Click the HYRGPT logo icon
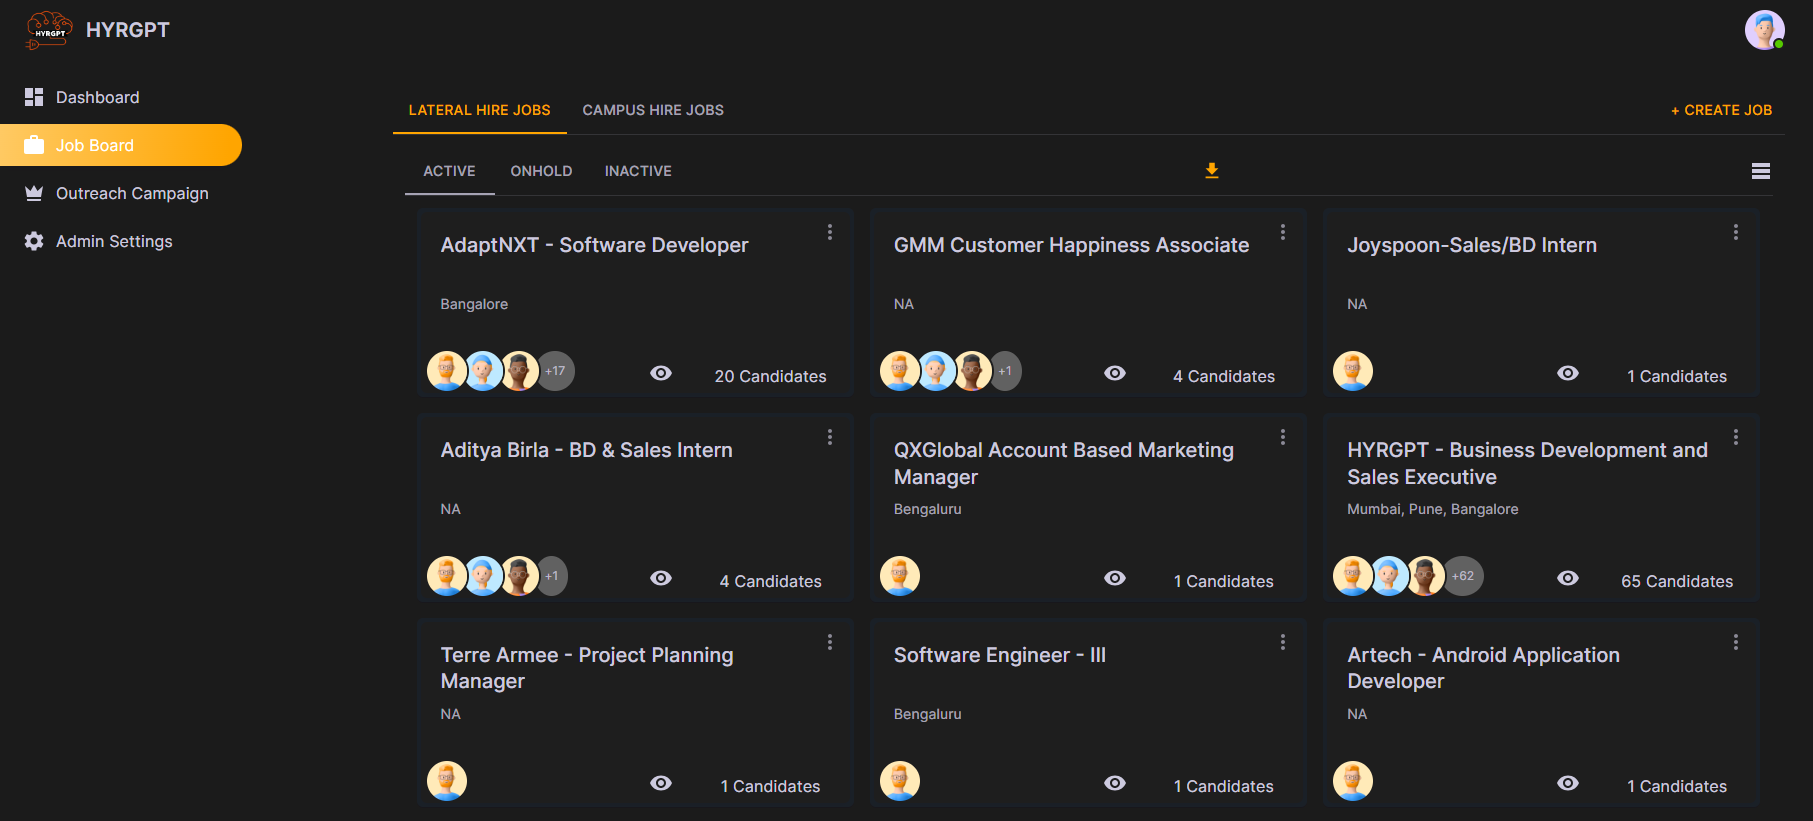This screenshot has width=1813, height=821. (x=48, y=30)
